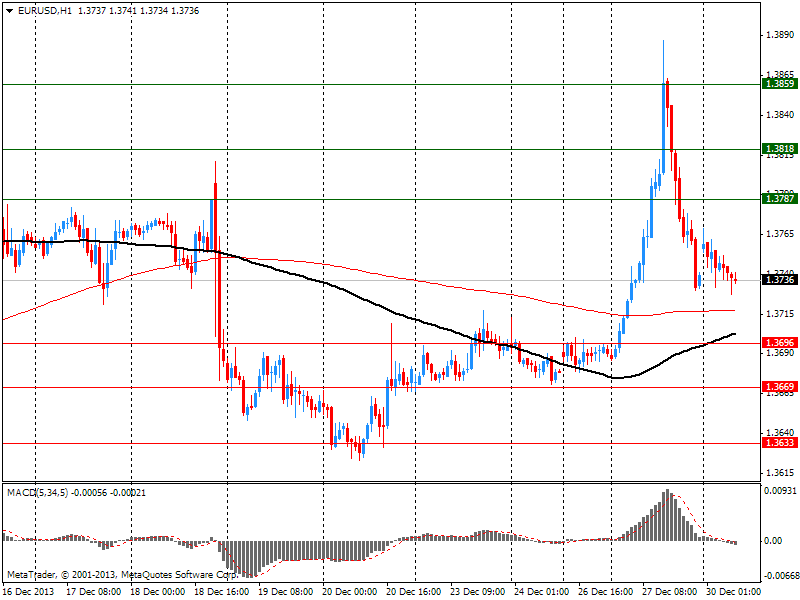Click the red 1.3696 support level label
The width and height of the screenshot is (800, 600).
click(x=780, y=343)
